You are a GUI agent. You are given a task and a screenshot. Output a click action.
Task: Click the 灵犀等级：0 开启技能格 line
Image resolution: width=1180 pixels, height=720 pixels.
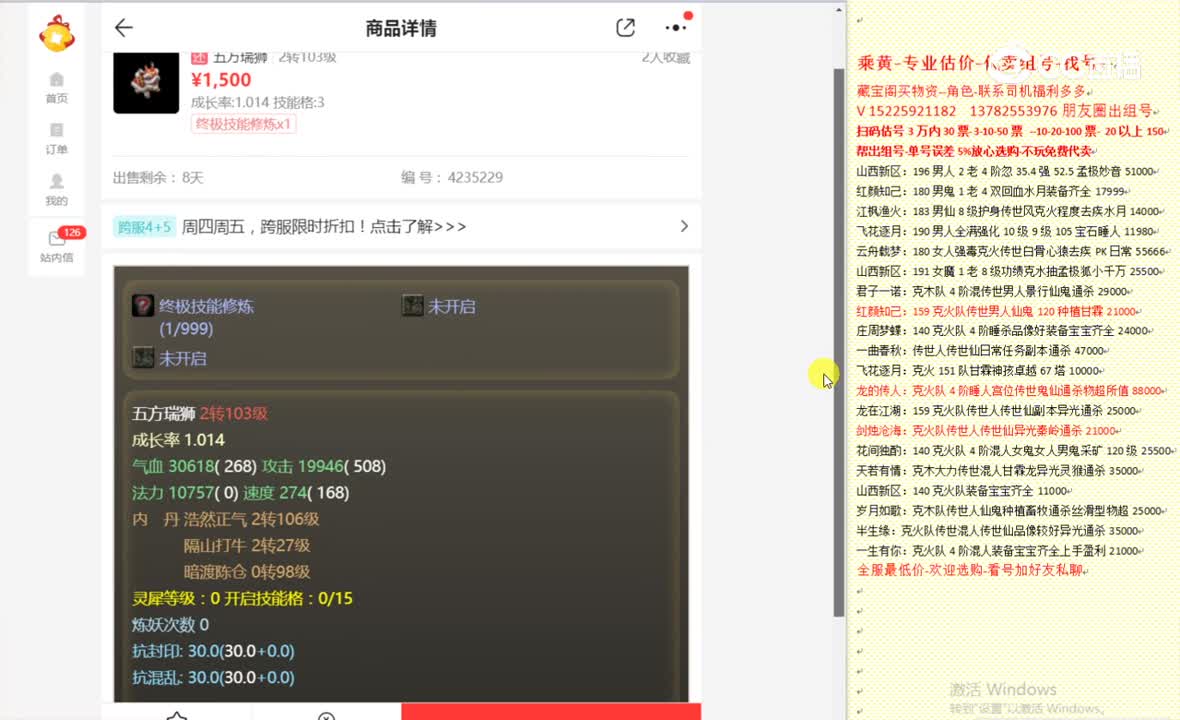242,599
